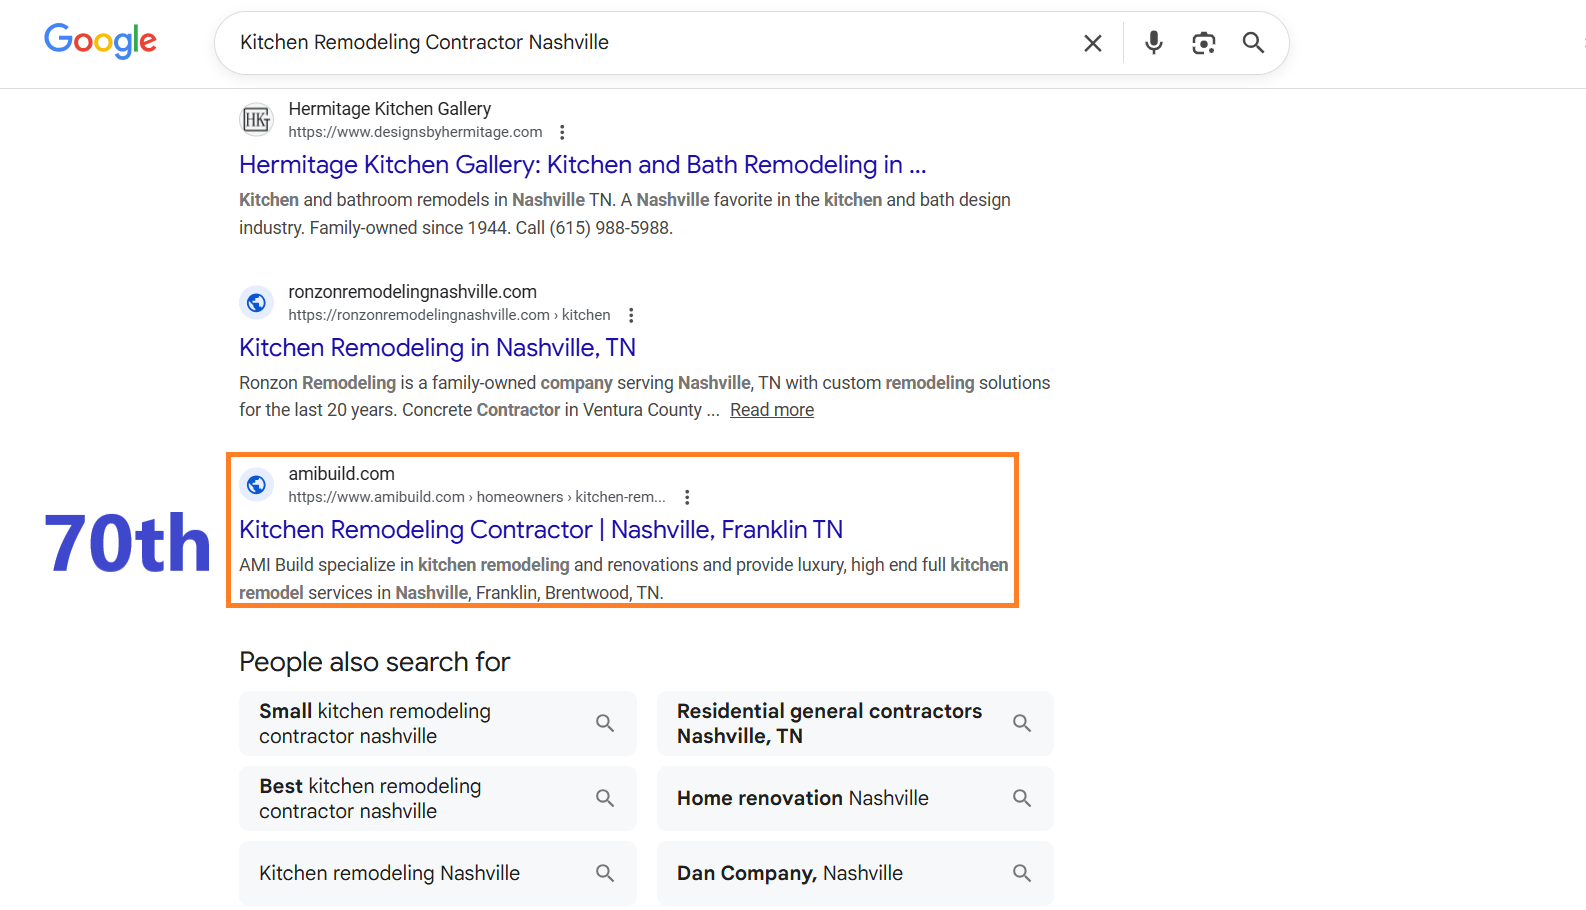Image resolution: width=1586 pixels, height=910 pixels.
Task: Start voice search with microphone icon
Action: click(1154, 43)
